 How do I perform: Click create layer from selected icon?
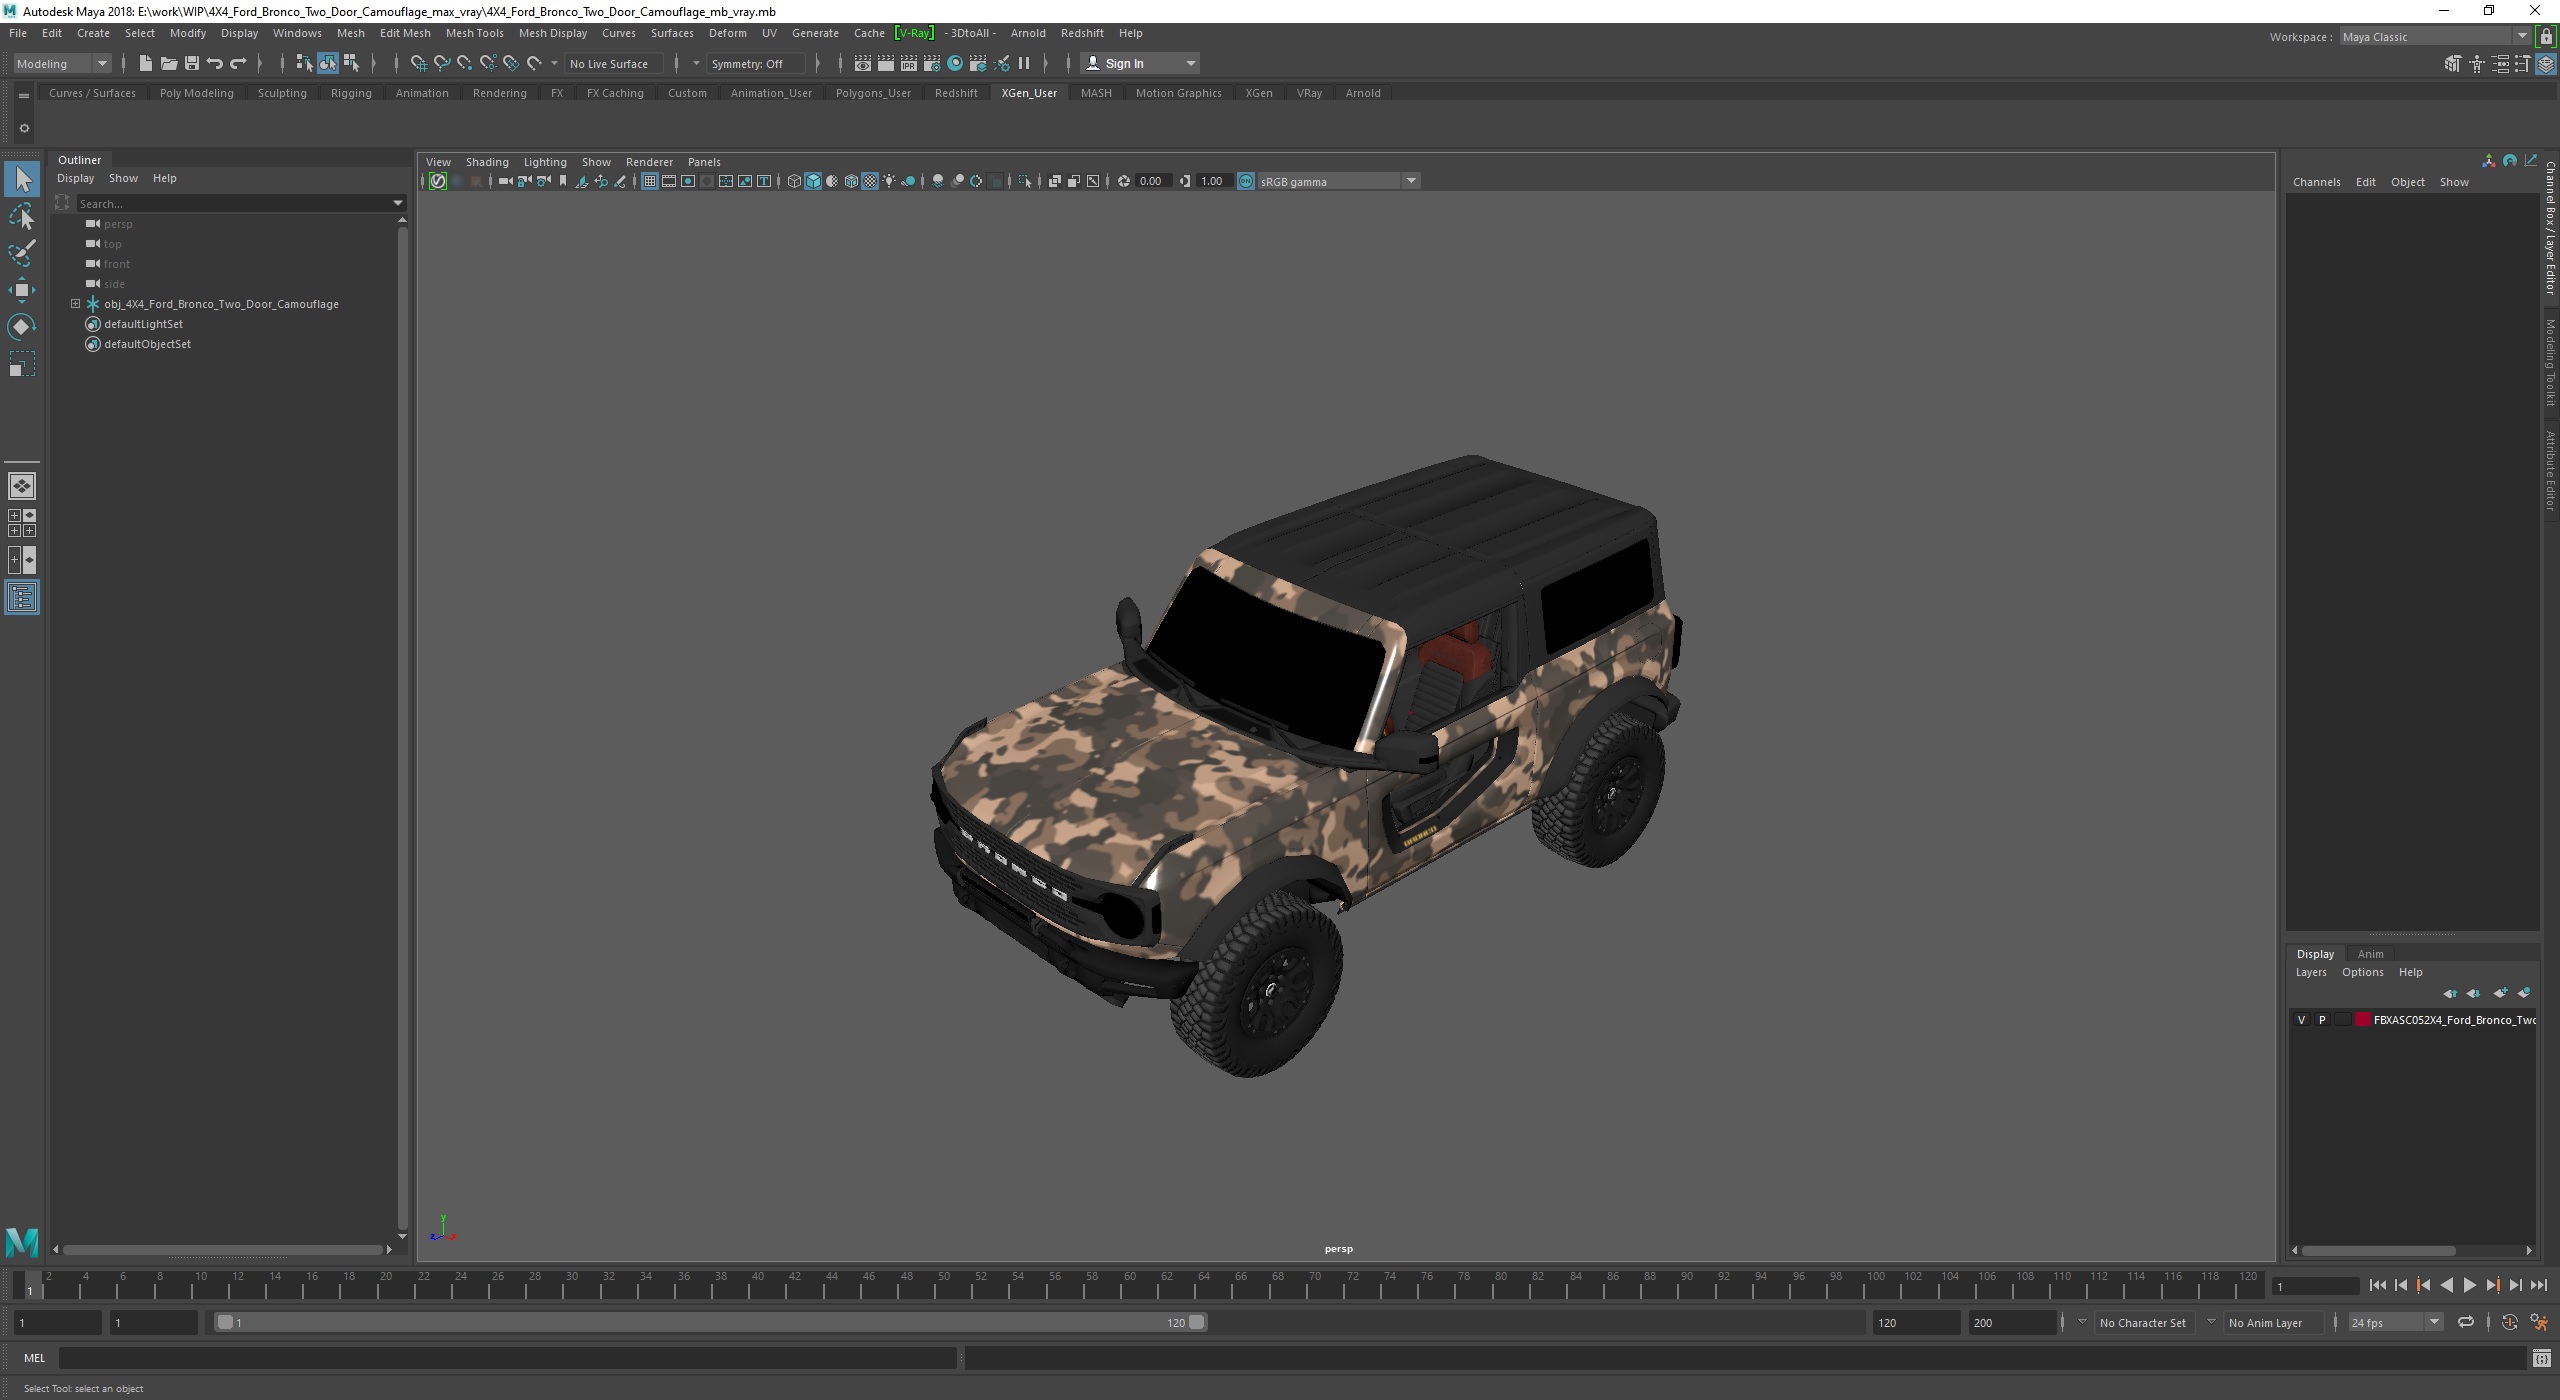(2524, 993)
